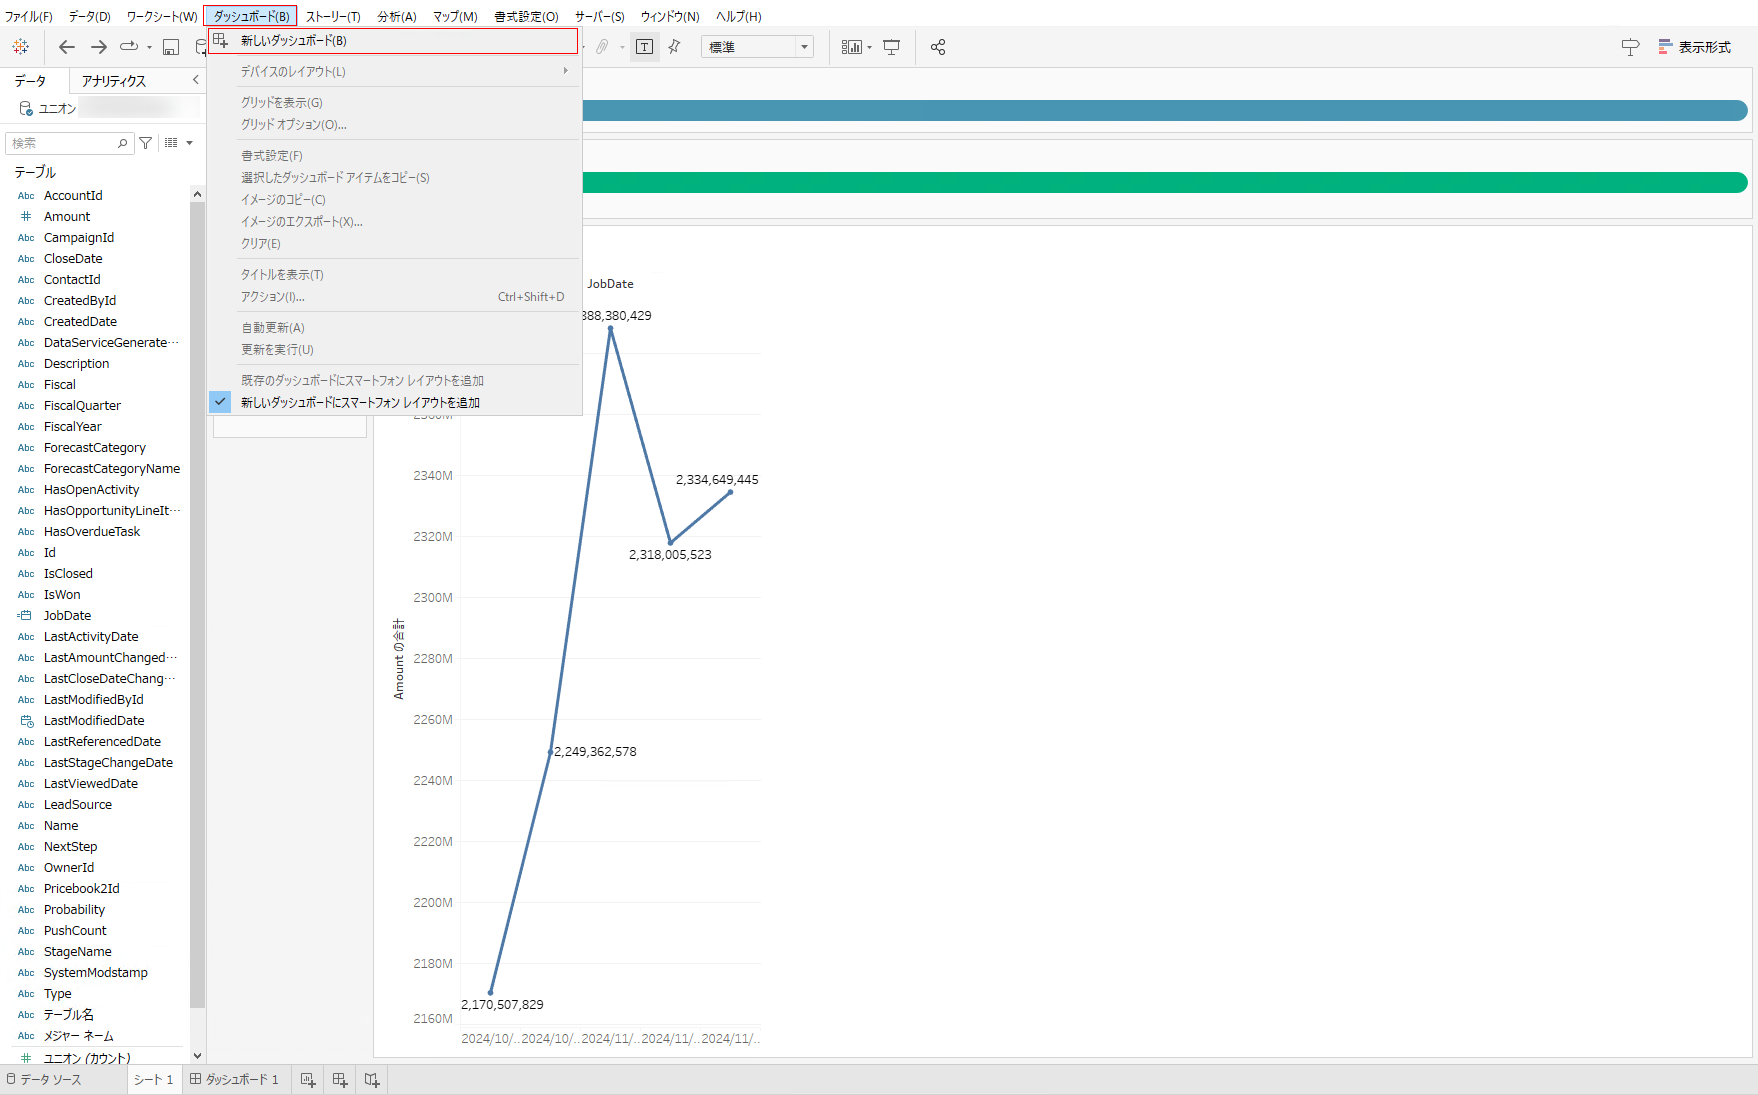Image resolution: width=1758 pixels, height=1095 pixels.
Task: Click the 表示形式 Show Me button
Action: [1695, 47]
